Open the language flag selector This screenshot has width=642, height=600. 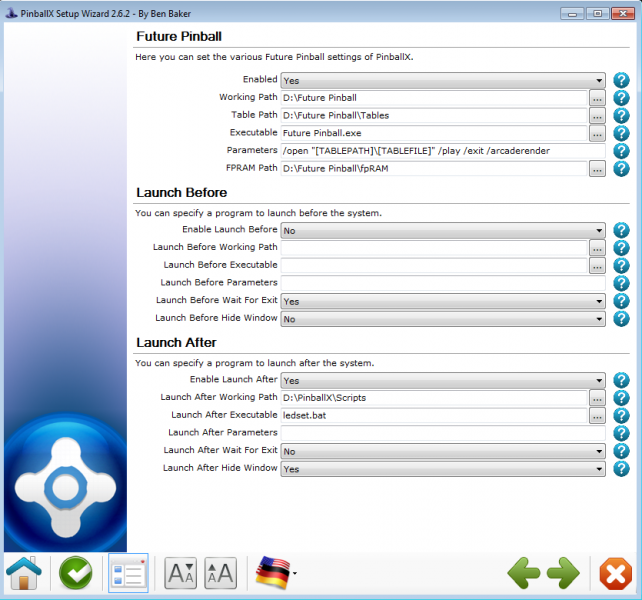coord(275,573)
